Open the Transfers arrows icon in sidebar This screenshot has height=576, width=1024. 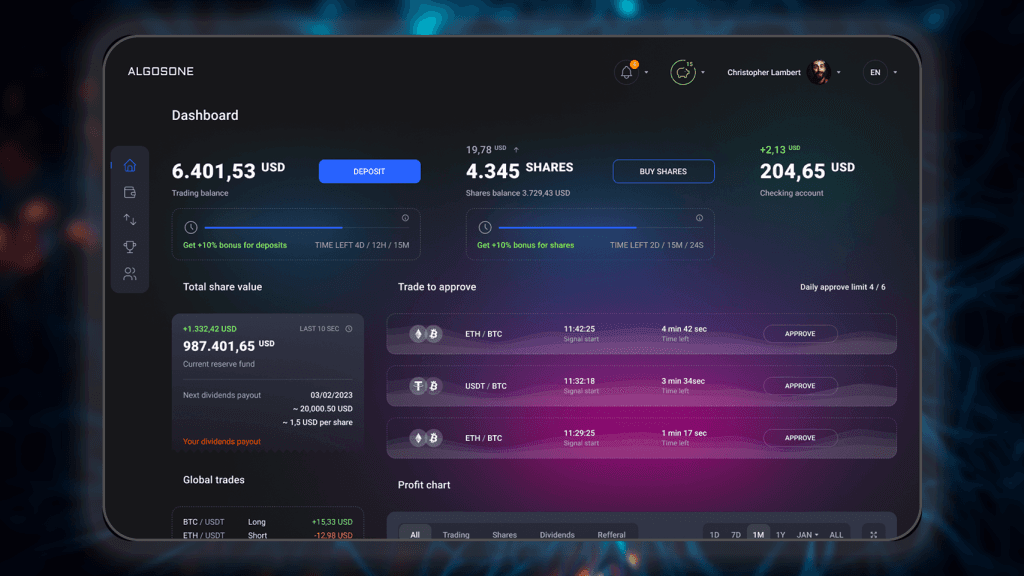130,220
